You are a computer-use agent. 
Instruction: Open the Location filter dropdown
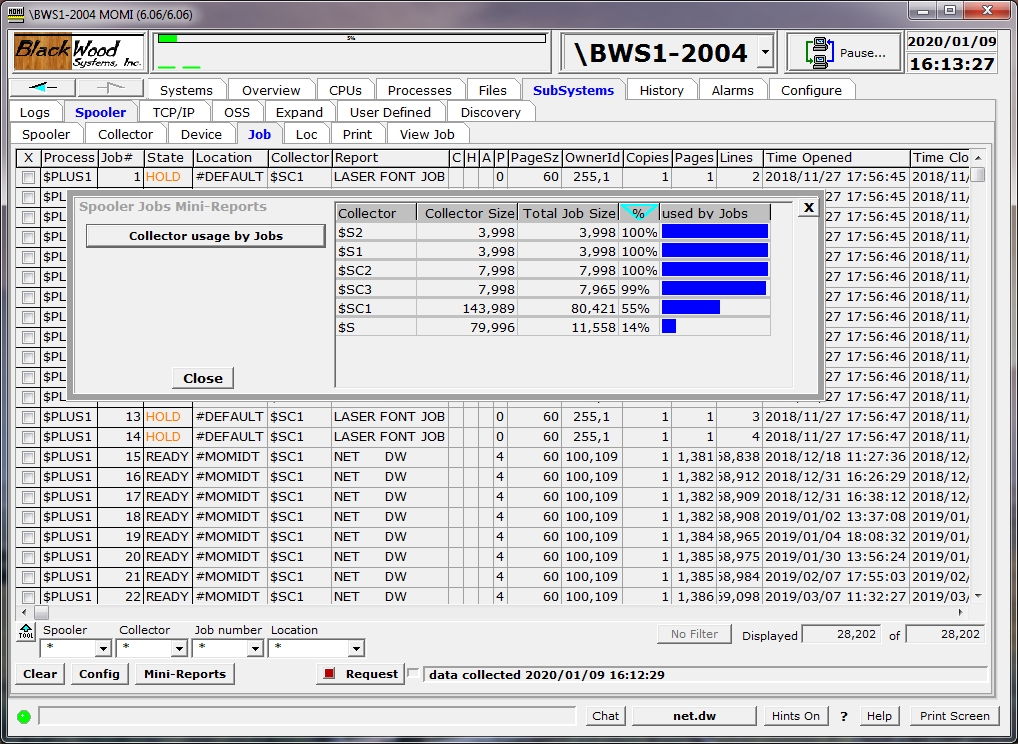(x=356, y=649)
